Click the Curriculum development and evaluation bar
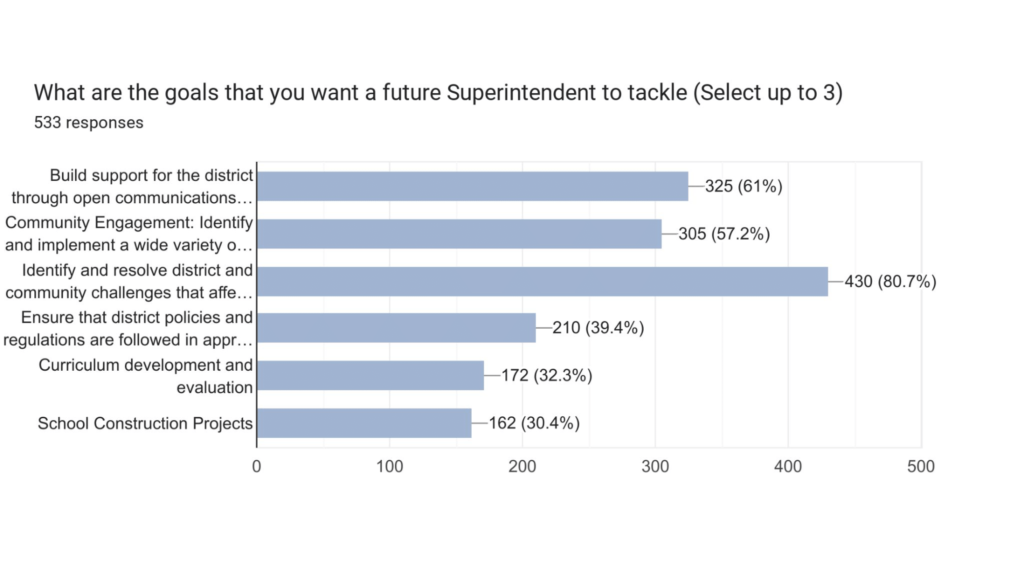The width and height of the screenshot is (1024, 576). click(x=370, y=375)
